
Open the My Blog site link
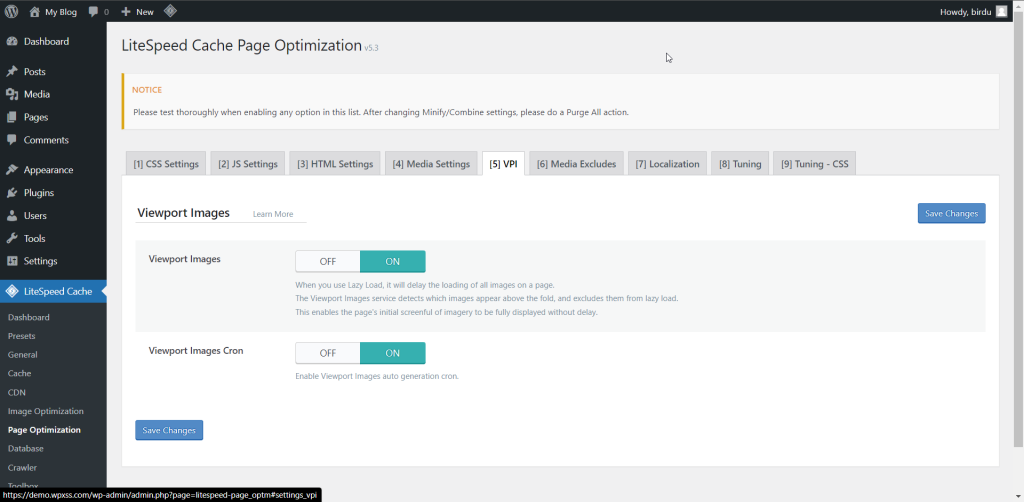(x=61, y=12)
